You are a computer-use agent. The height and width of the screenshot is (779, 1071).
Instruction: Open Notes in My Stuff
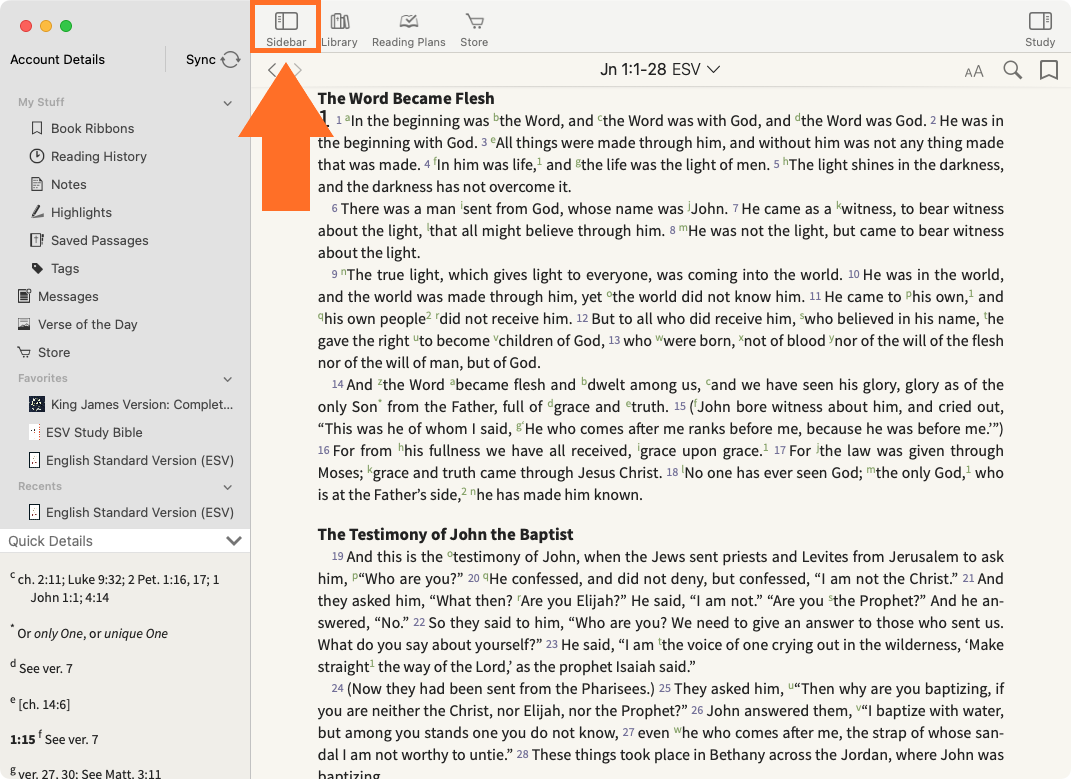[x=68, y=184]
